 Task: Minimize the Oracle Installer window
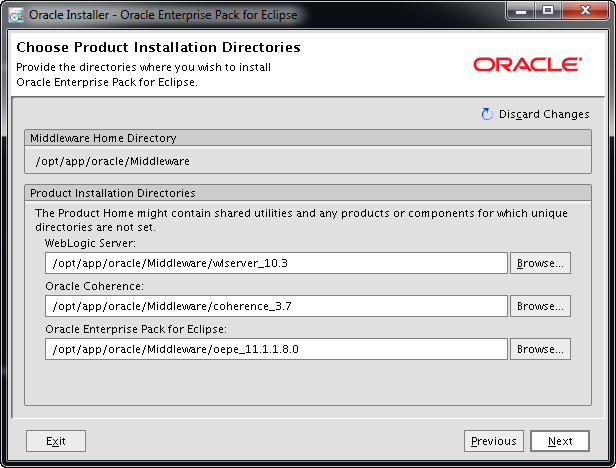[521, 11]
